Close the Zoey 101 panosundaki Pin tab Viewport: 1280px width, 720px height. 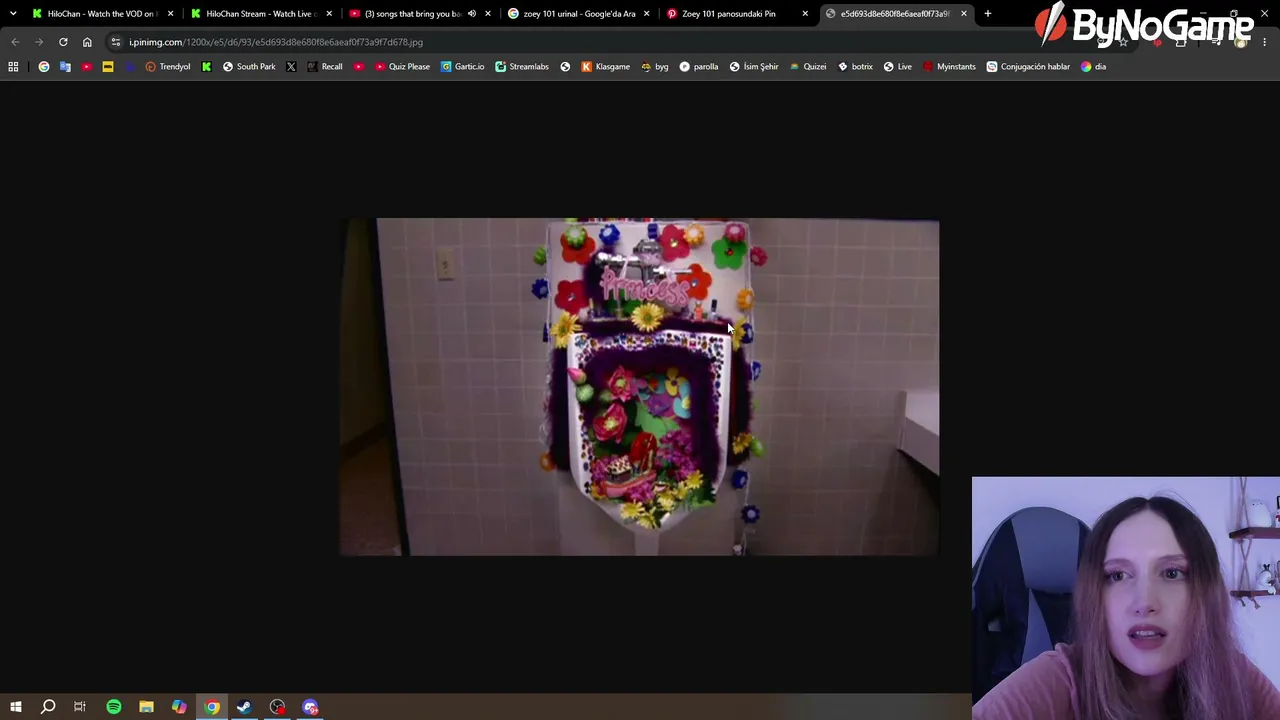point(805,14)
